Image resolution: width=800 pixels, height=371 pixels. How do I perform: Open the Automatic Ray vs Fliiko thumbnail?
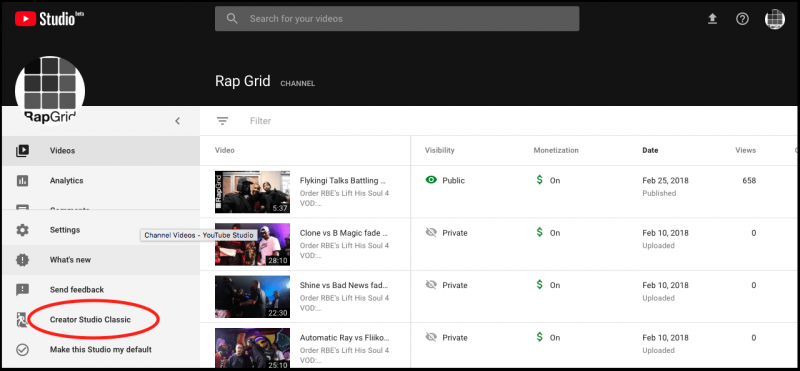point(252,349)
